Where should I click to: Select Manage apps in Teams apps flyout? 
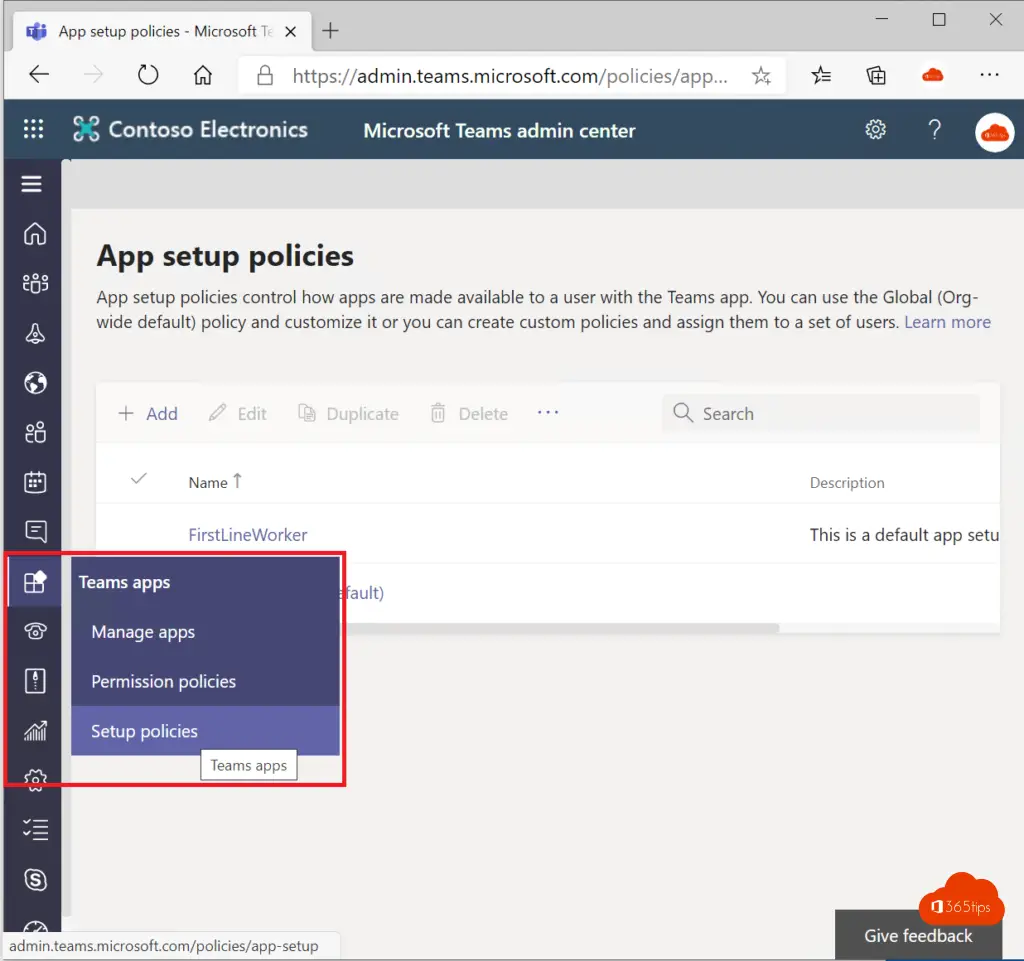[x=143, y=632]
